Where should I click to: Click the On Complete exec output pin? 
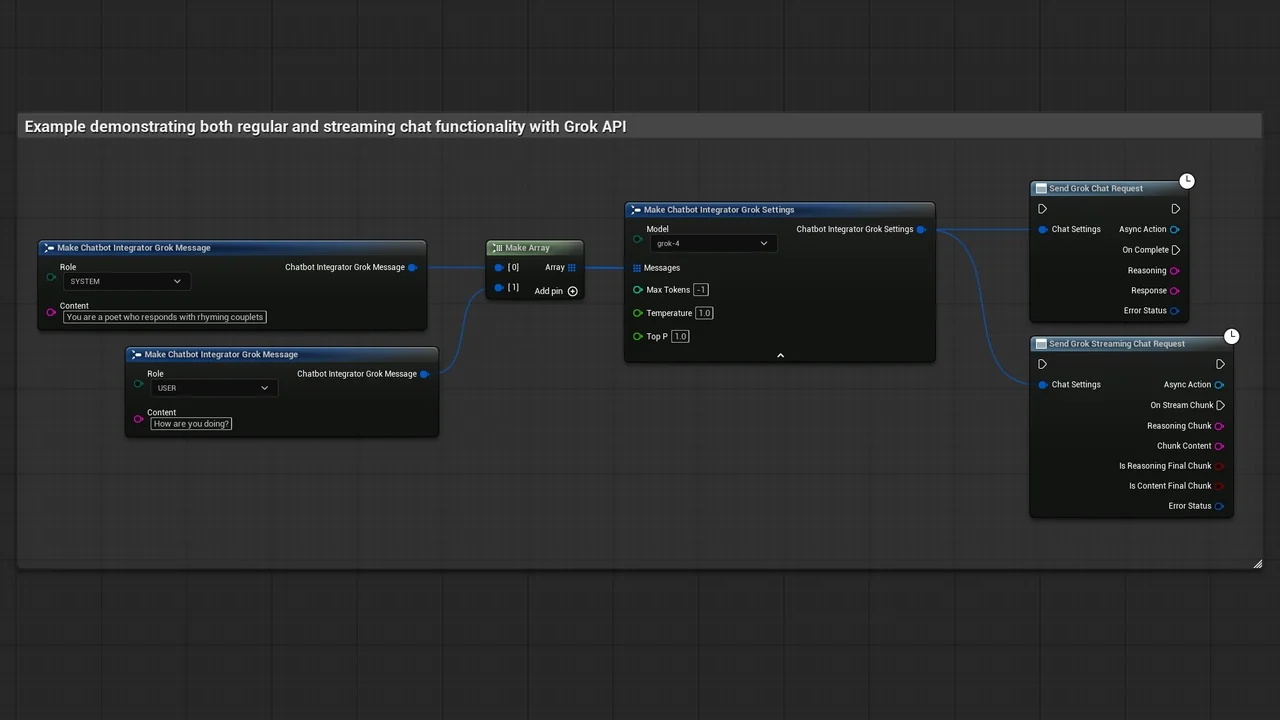pos(1175,250)
